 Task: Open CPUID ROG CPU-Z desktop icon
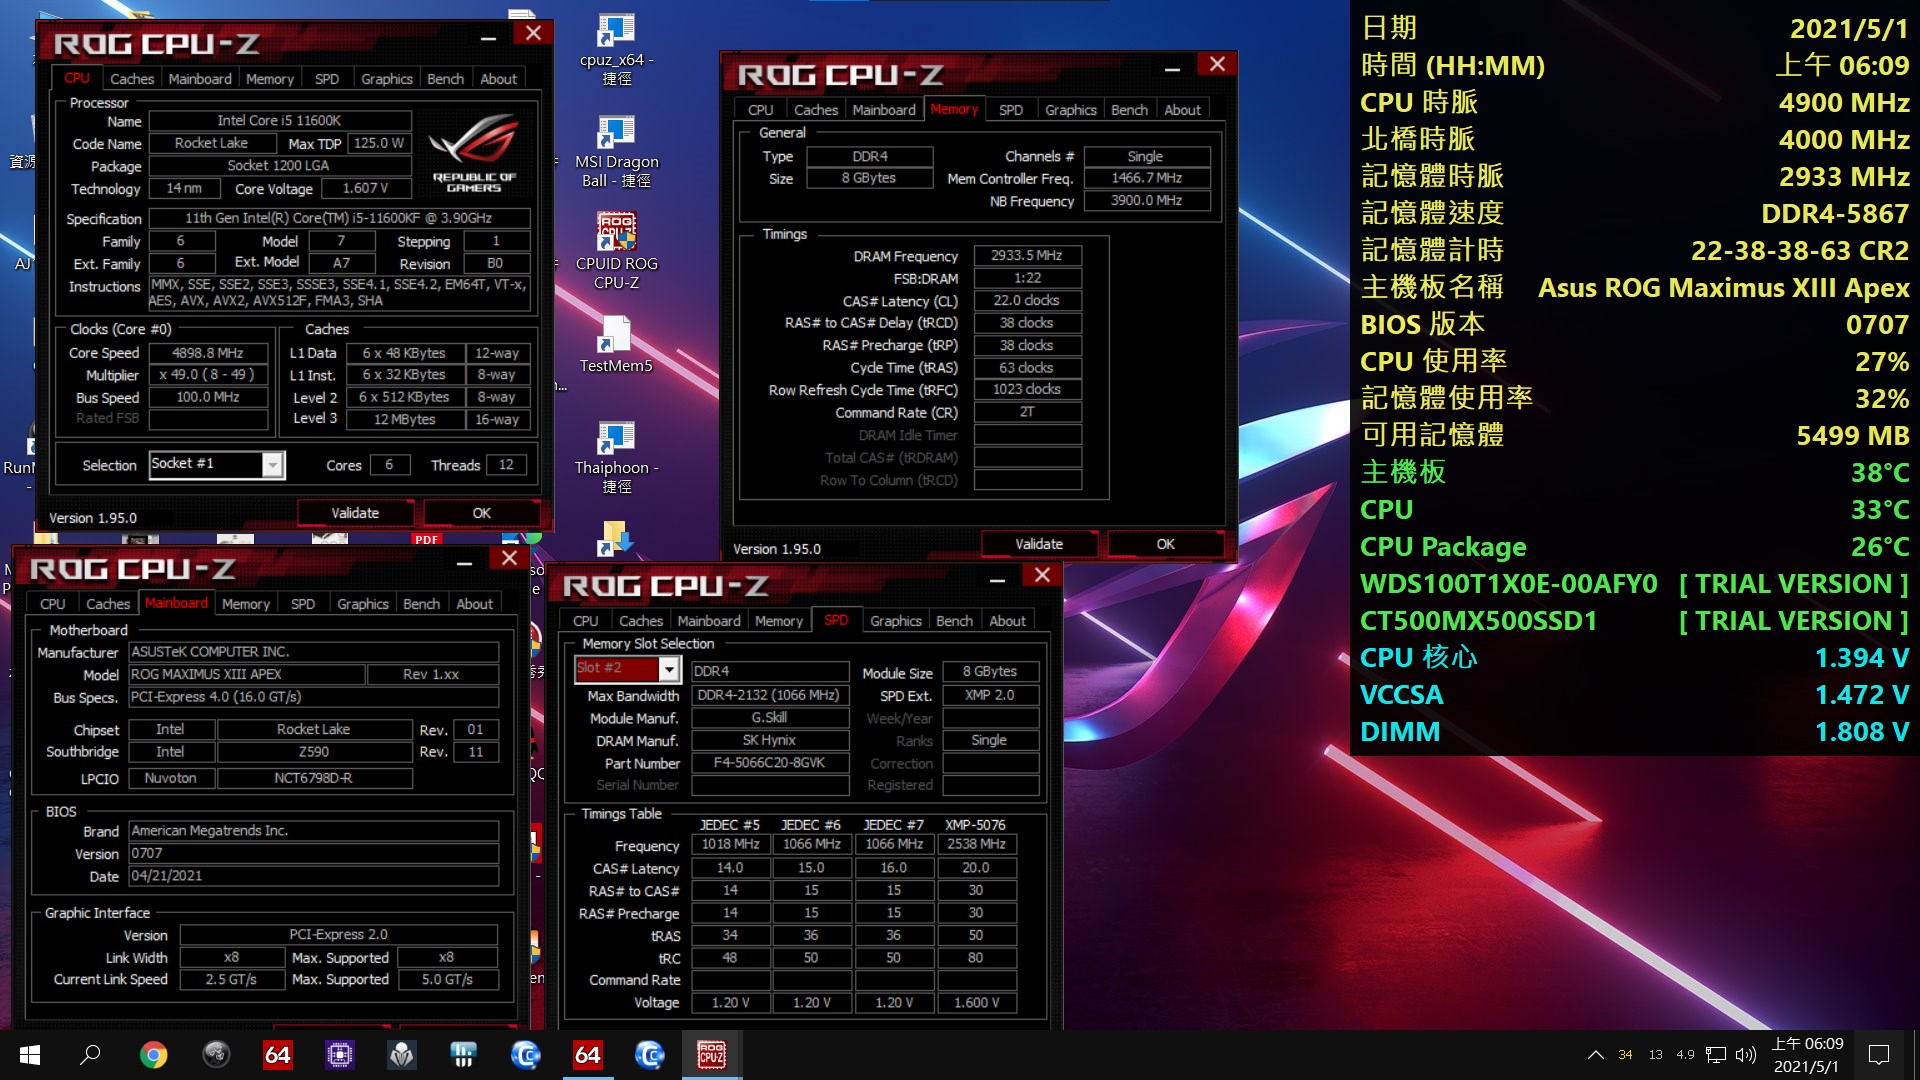pos(616,252)
